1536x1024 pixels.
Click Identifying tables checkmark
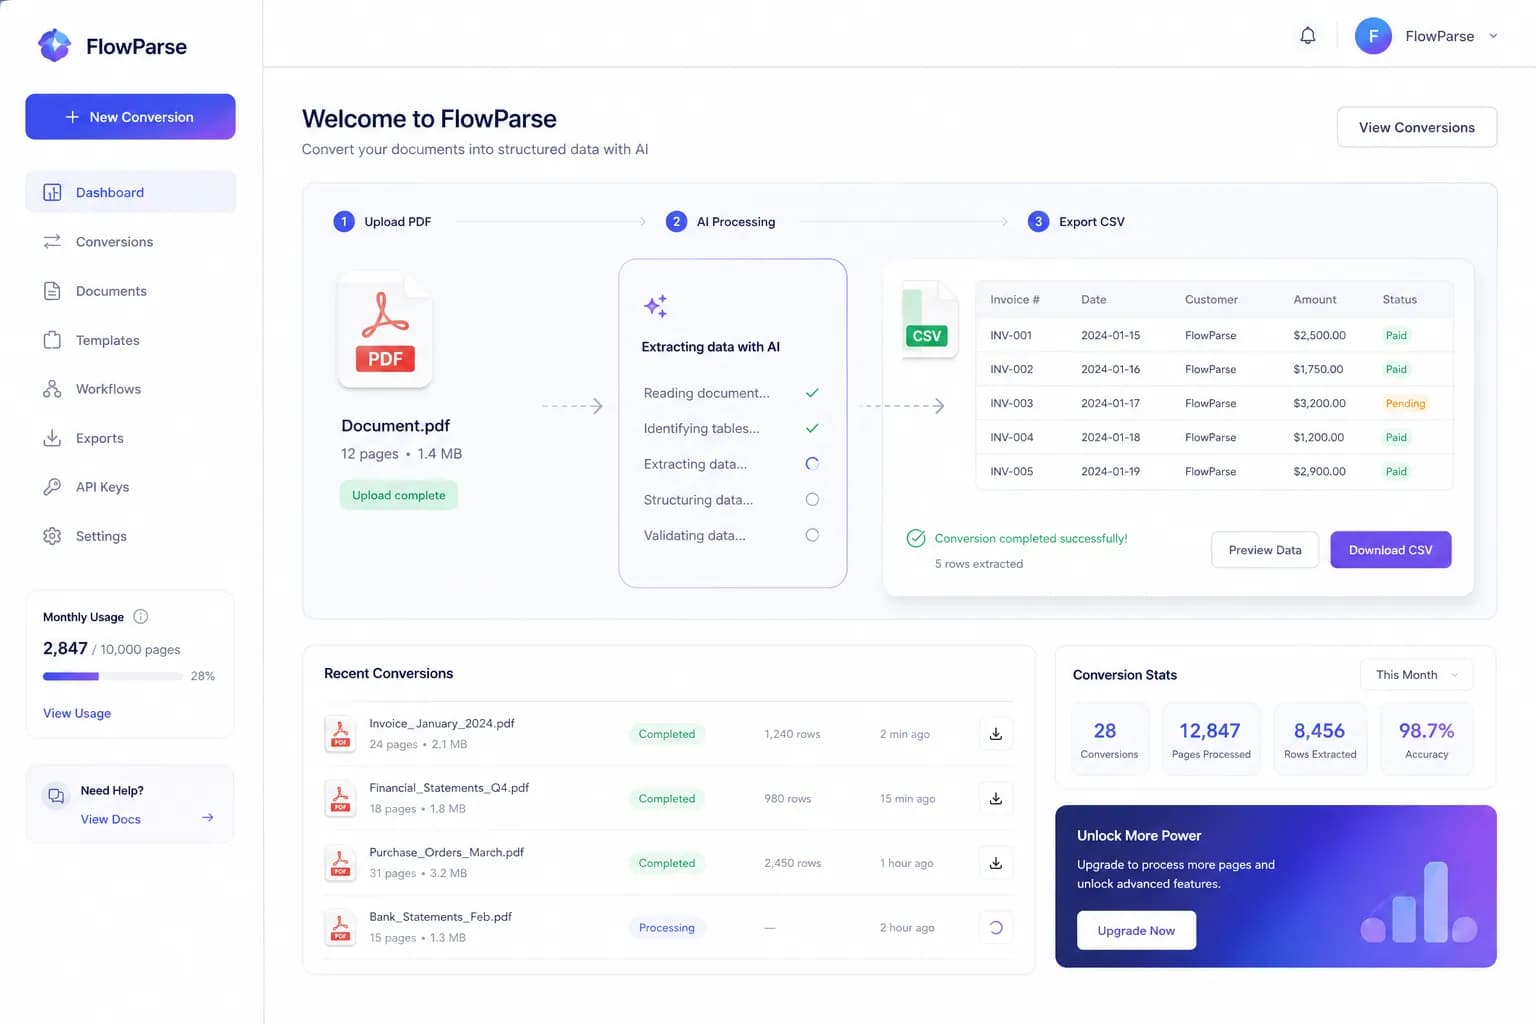tap(812, 428)
